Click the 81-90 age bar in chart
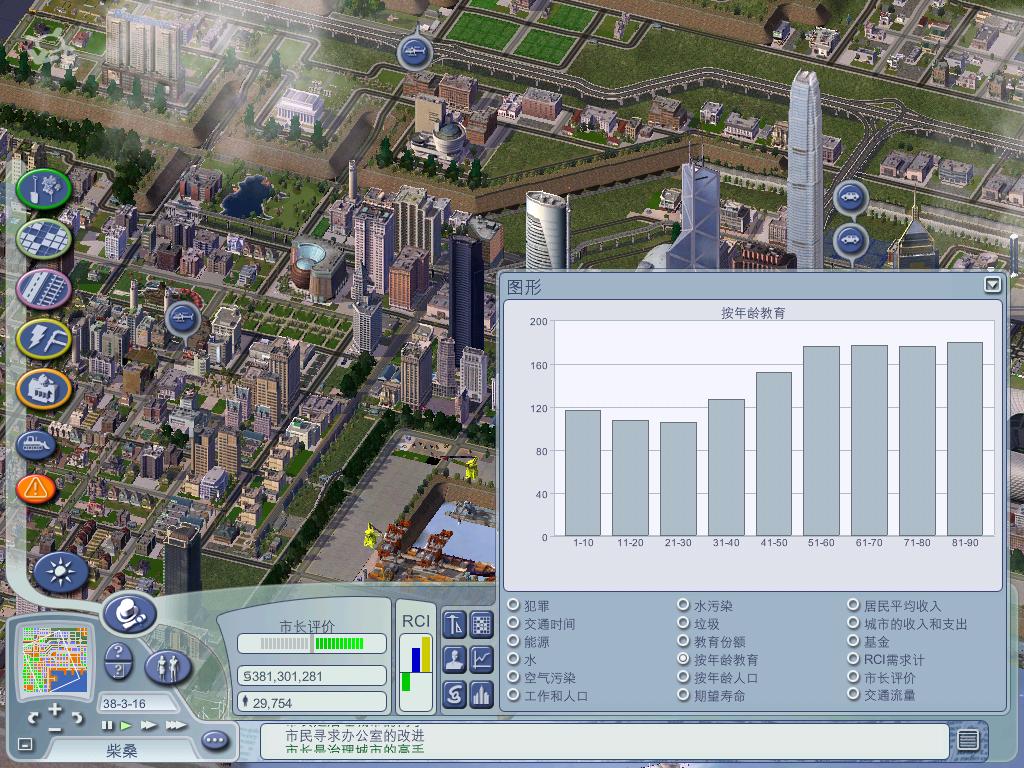The height and width of the screenshot is (768, 1024). 965,439
